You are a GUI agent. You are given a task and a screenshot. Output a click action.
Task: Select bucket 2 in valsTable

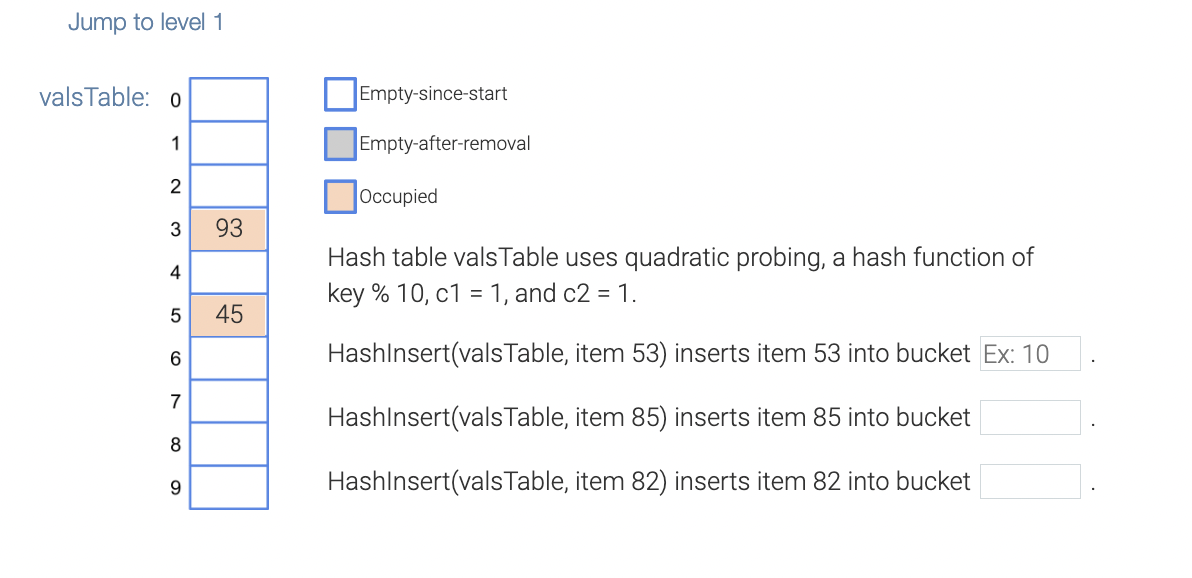point(228,185)
